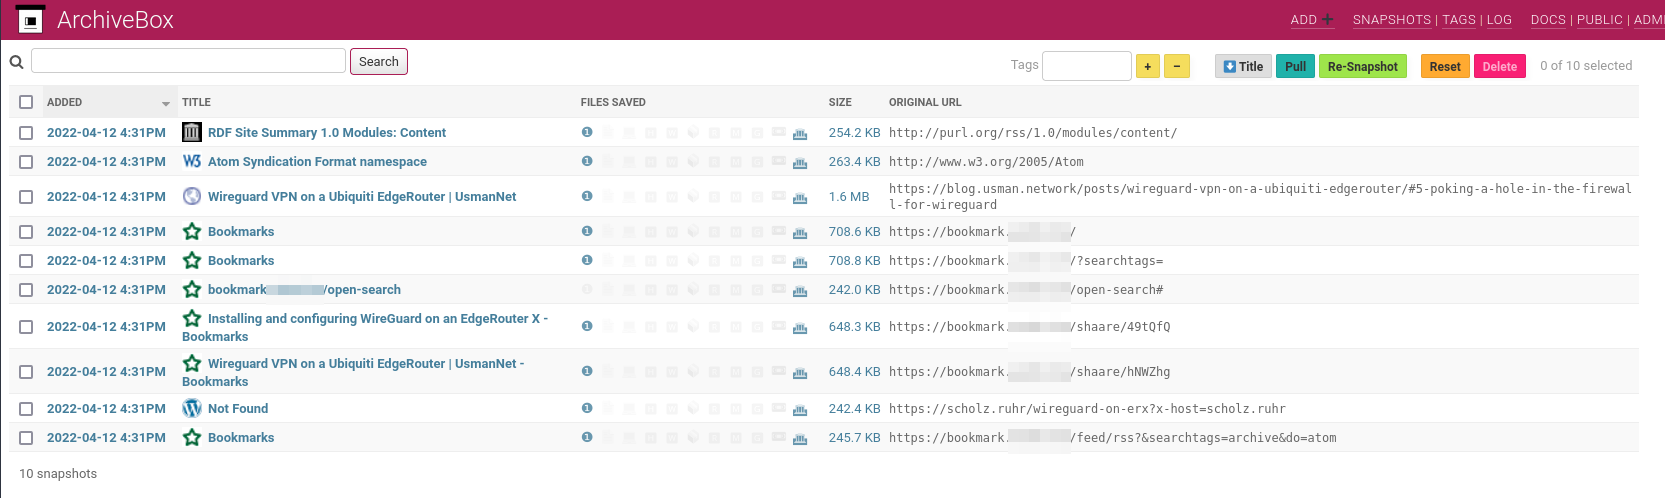Click the ArchiveBox title text in header
Viewport: 1665px width, 498px height.
point(115,20)
